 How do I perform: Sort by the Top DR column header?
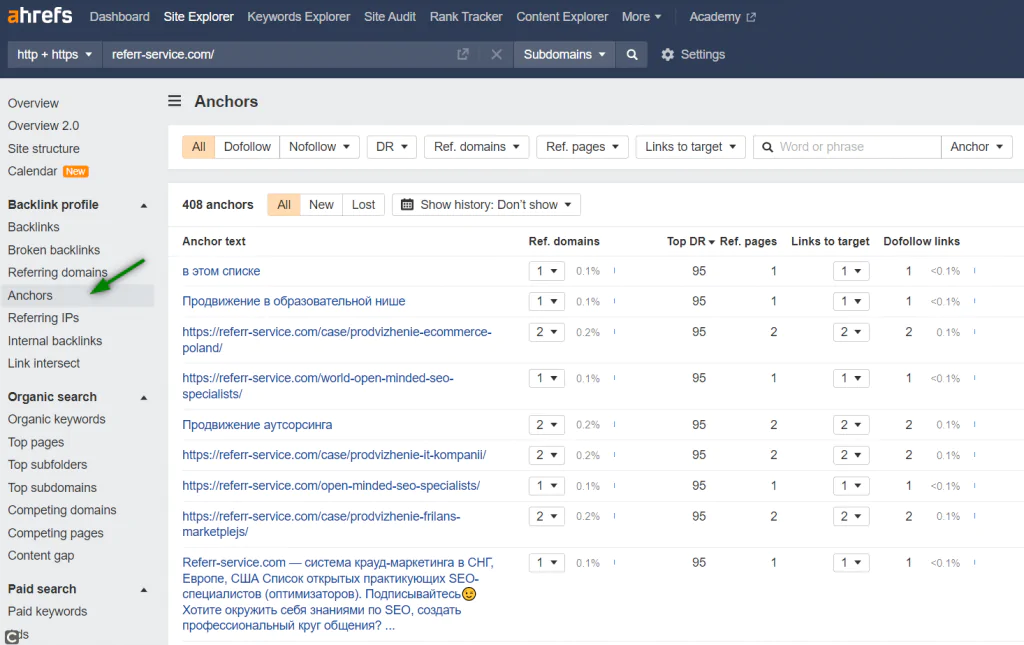[x=690, y=242]
